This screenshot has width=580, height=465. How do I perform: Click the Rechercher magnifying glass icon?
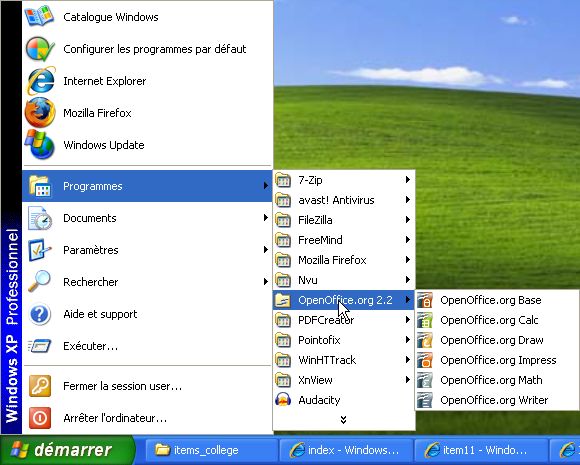(x=39, y=282)
